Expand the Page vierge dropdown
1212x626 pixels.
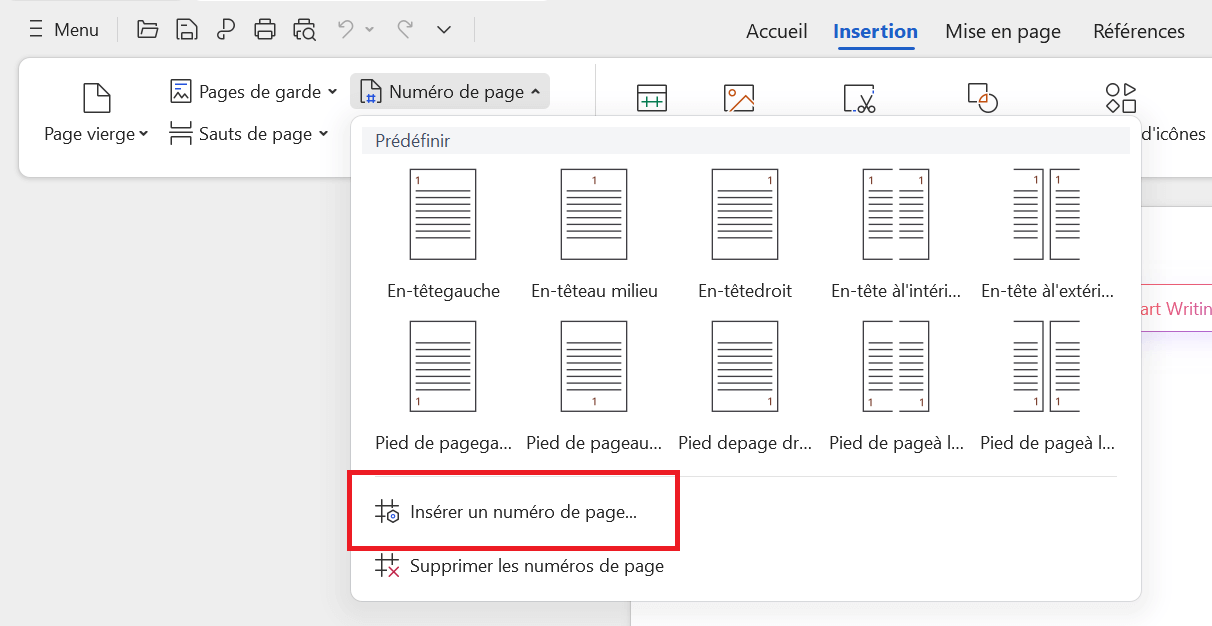coord(96,134)
